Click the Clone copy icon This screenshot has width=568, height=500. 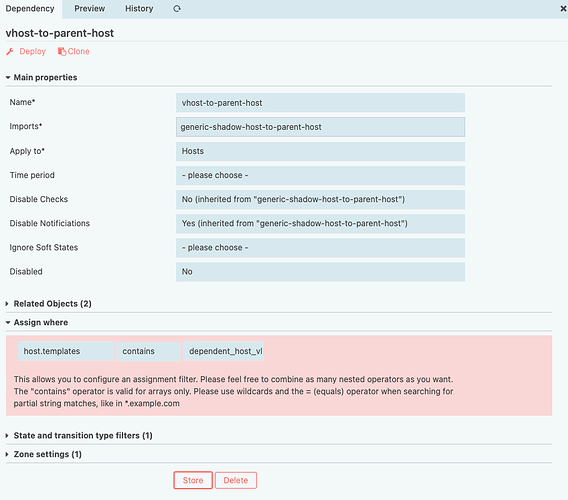62,51
